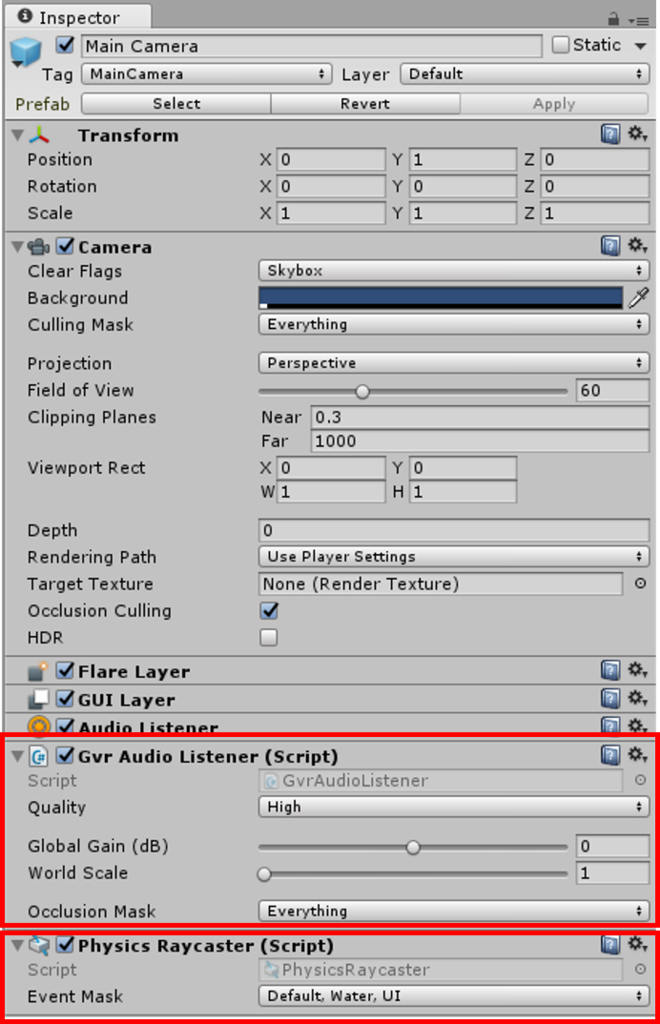Collapse the Camera component foldout
Viewport: 660px width, 1024px height.
coord(18,247)
